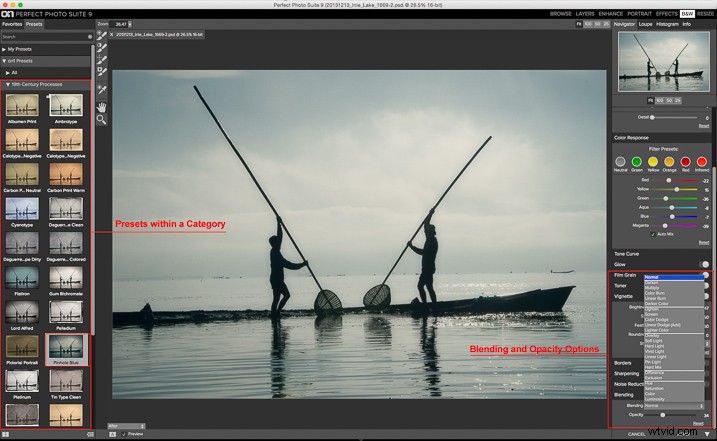Close the open document tab
717x441 pixels.
[111, 34]
